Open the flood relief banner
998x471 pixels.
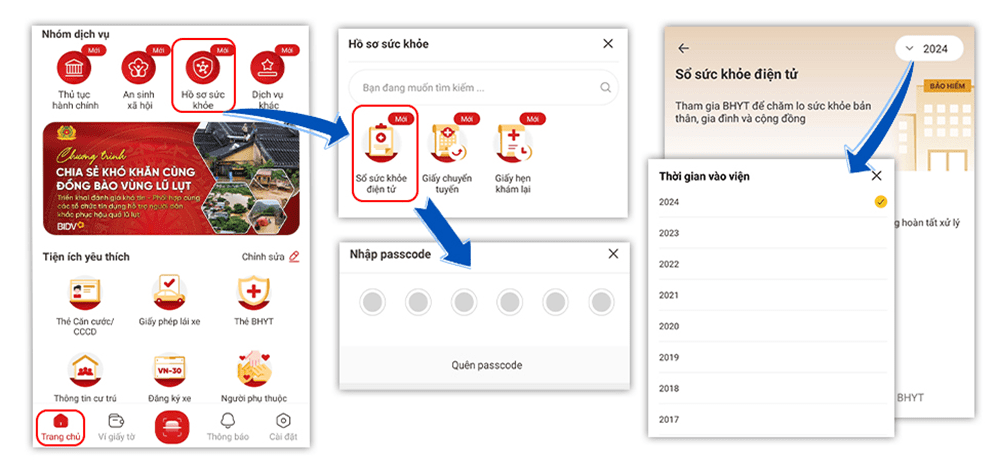click(171, 179)
